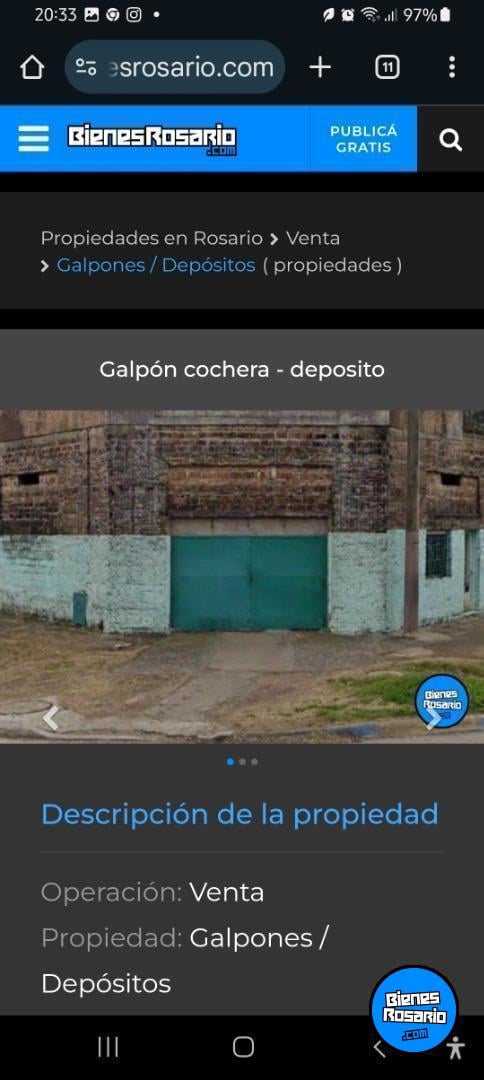This screenshot has width=484, height=1080.
Task: Open the tab switcher showing 11
Action: pos(388,67)
